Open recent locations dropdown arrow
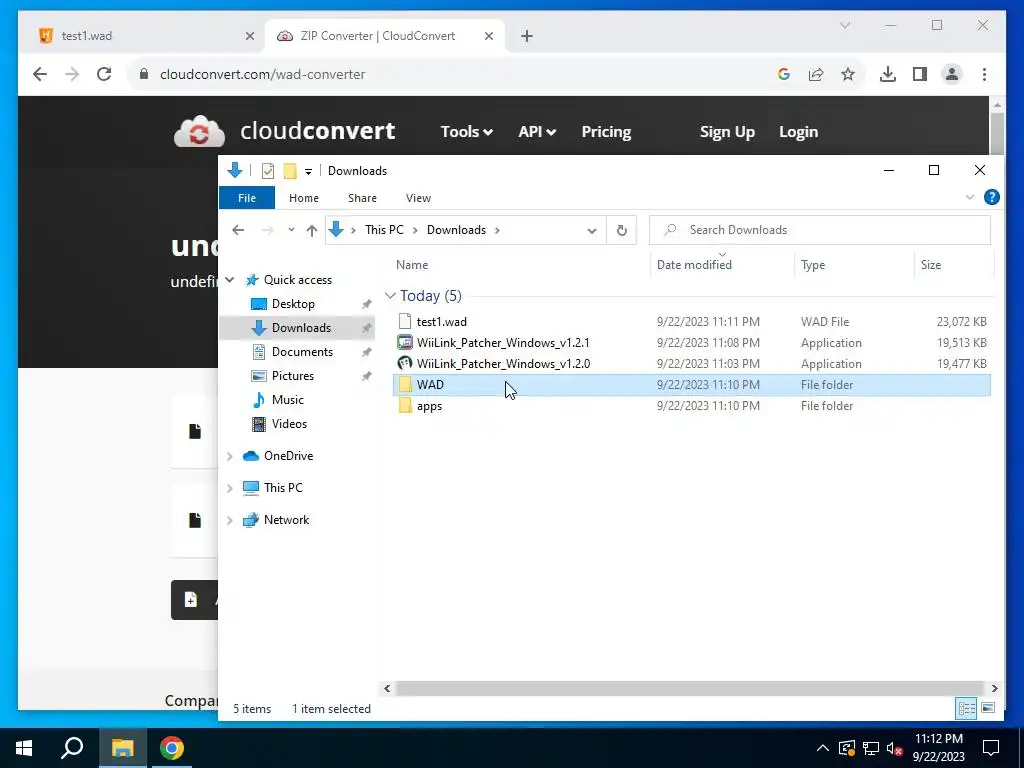The height and width of the screenshot is (768, 1024). coord(291,230)
